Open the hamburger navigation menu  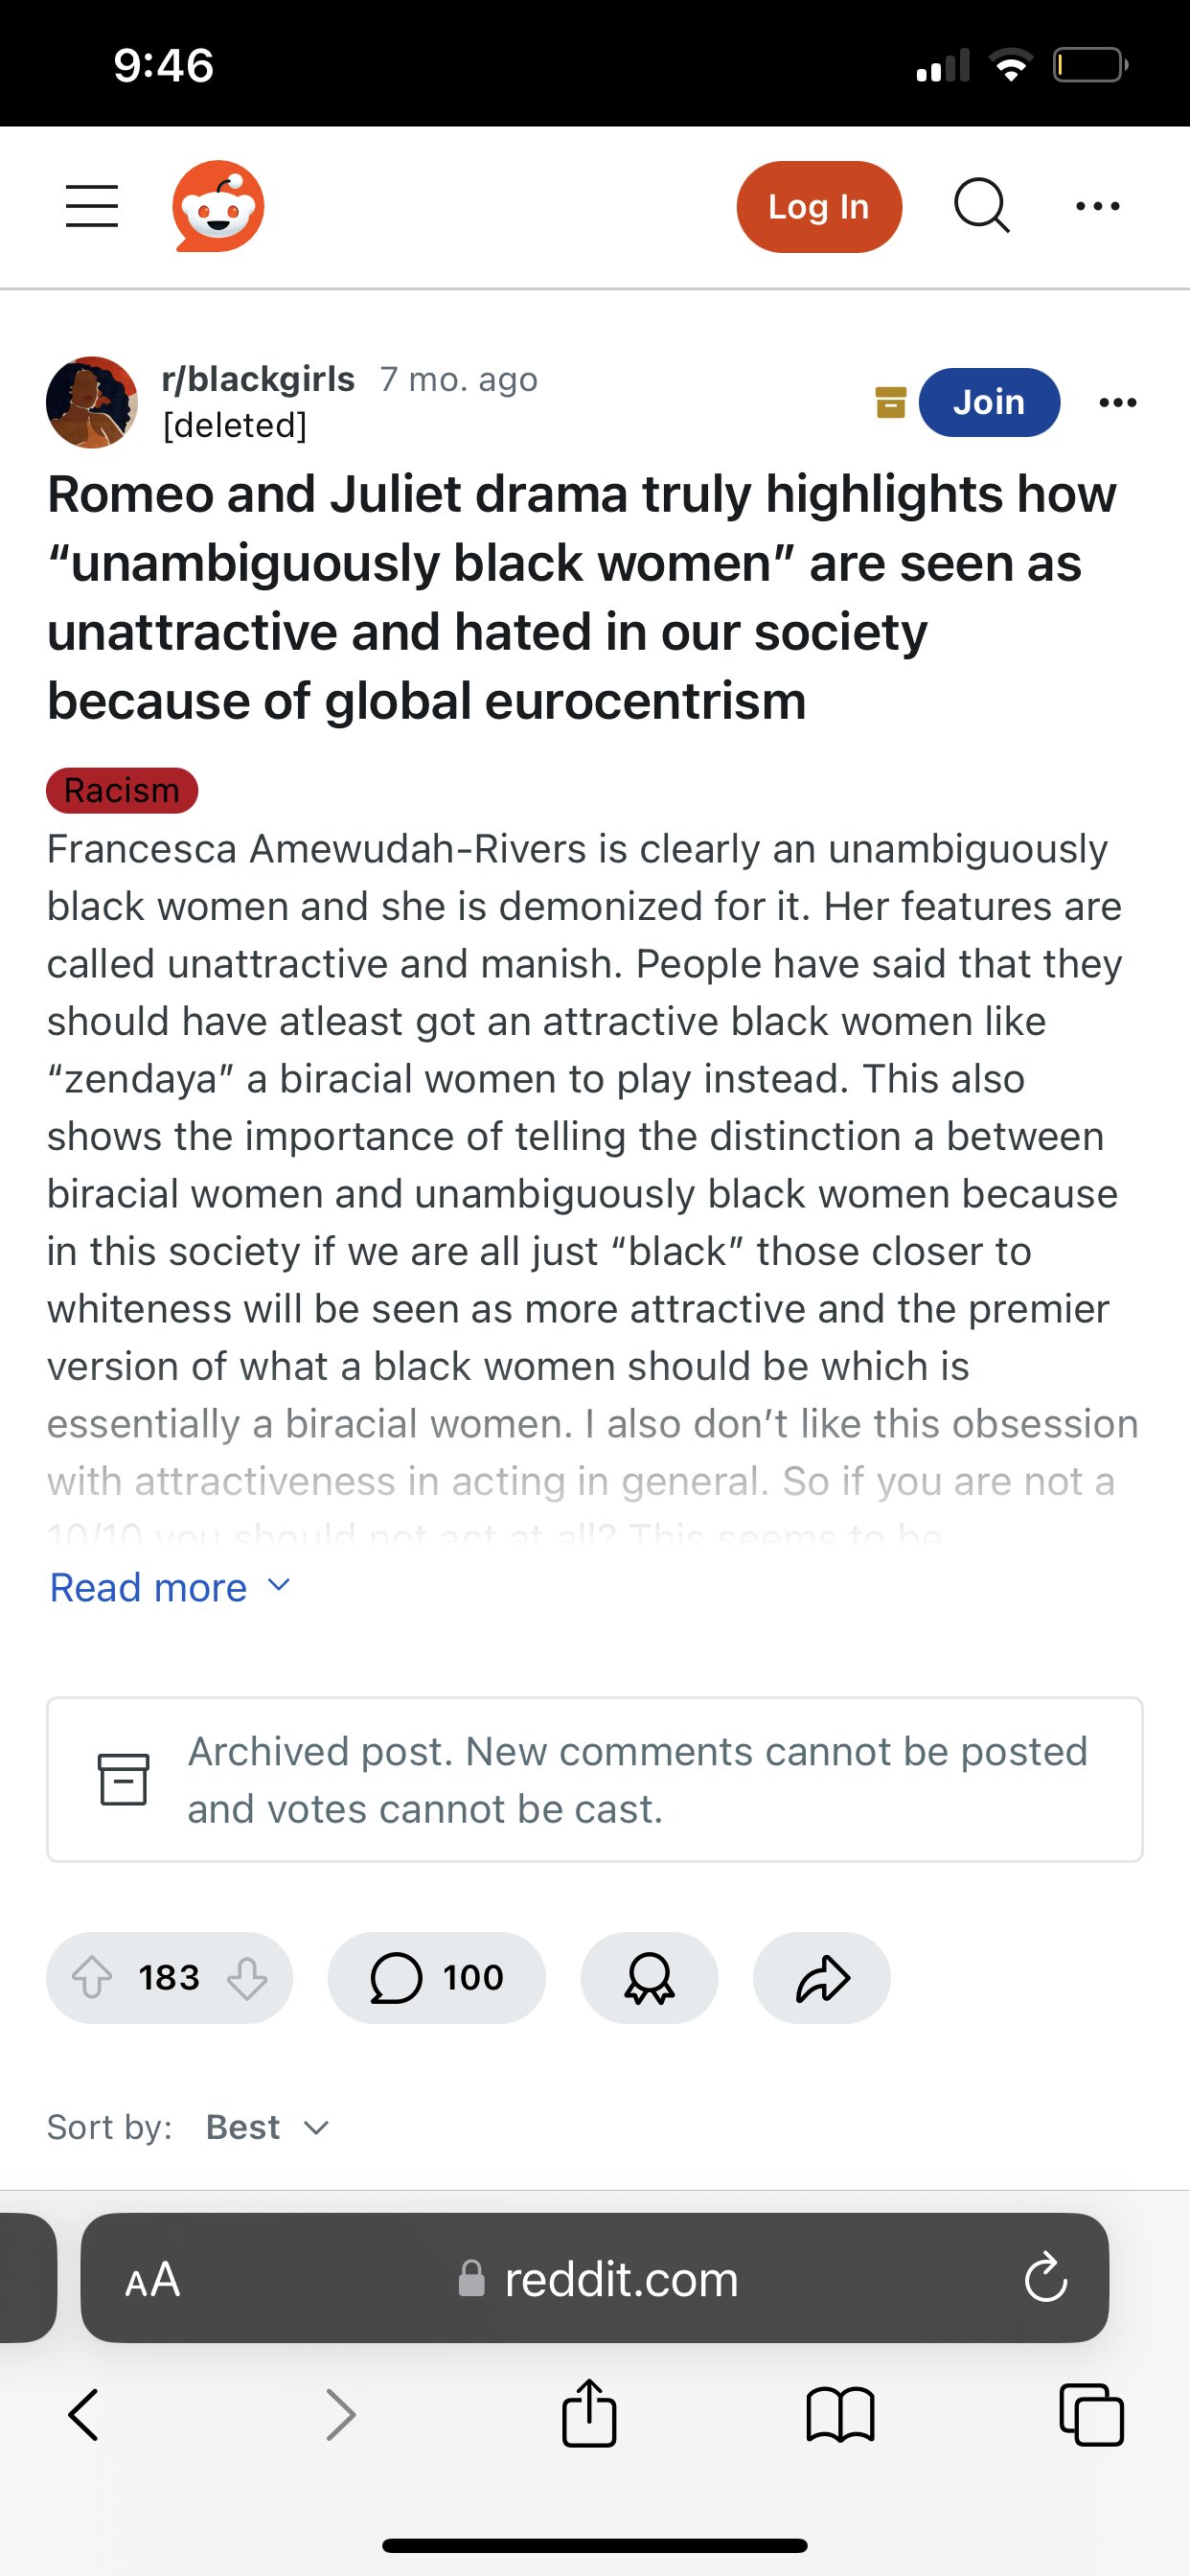[92, 206]
